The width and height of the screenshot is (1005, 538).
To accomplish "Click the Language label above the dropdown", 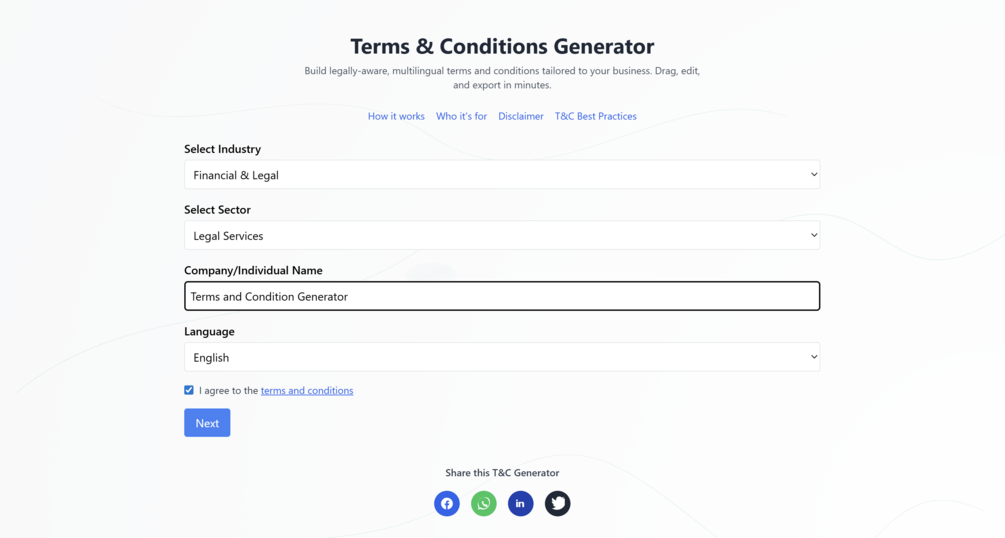I will 209,331.
